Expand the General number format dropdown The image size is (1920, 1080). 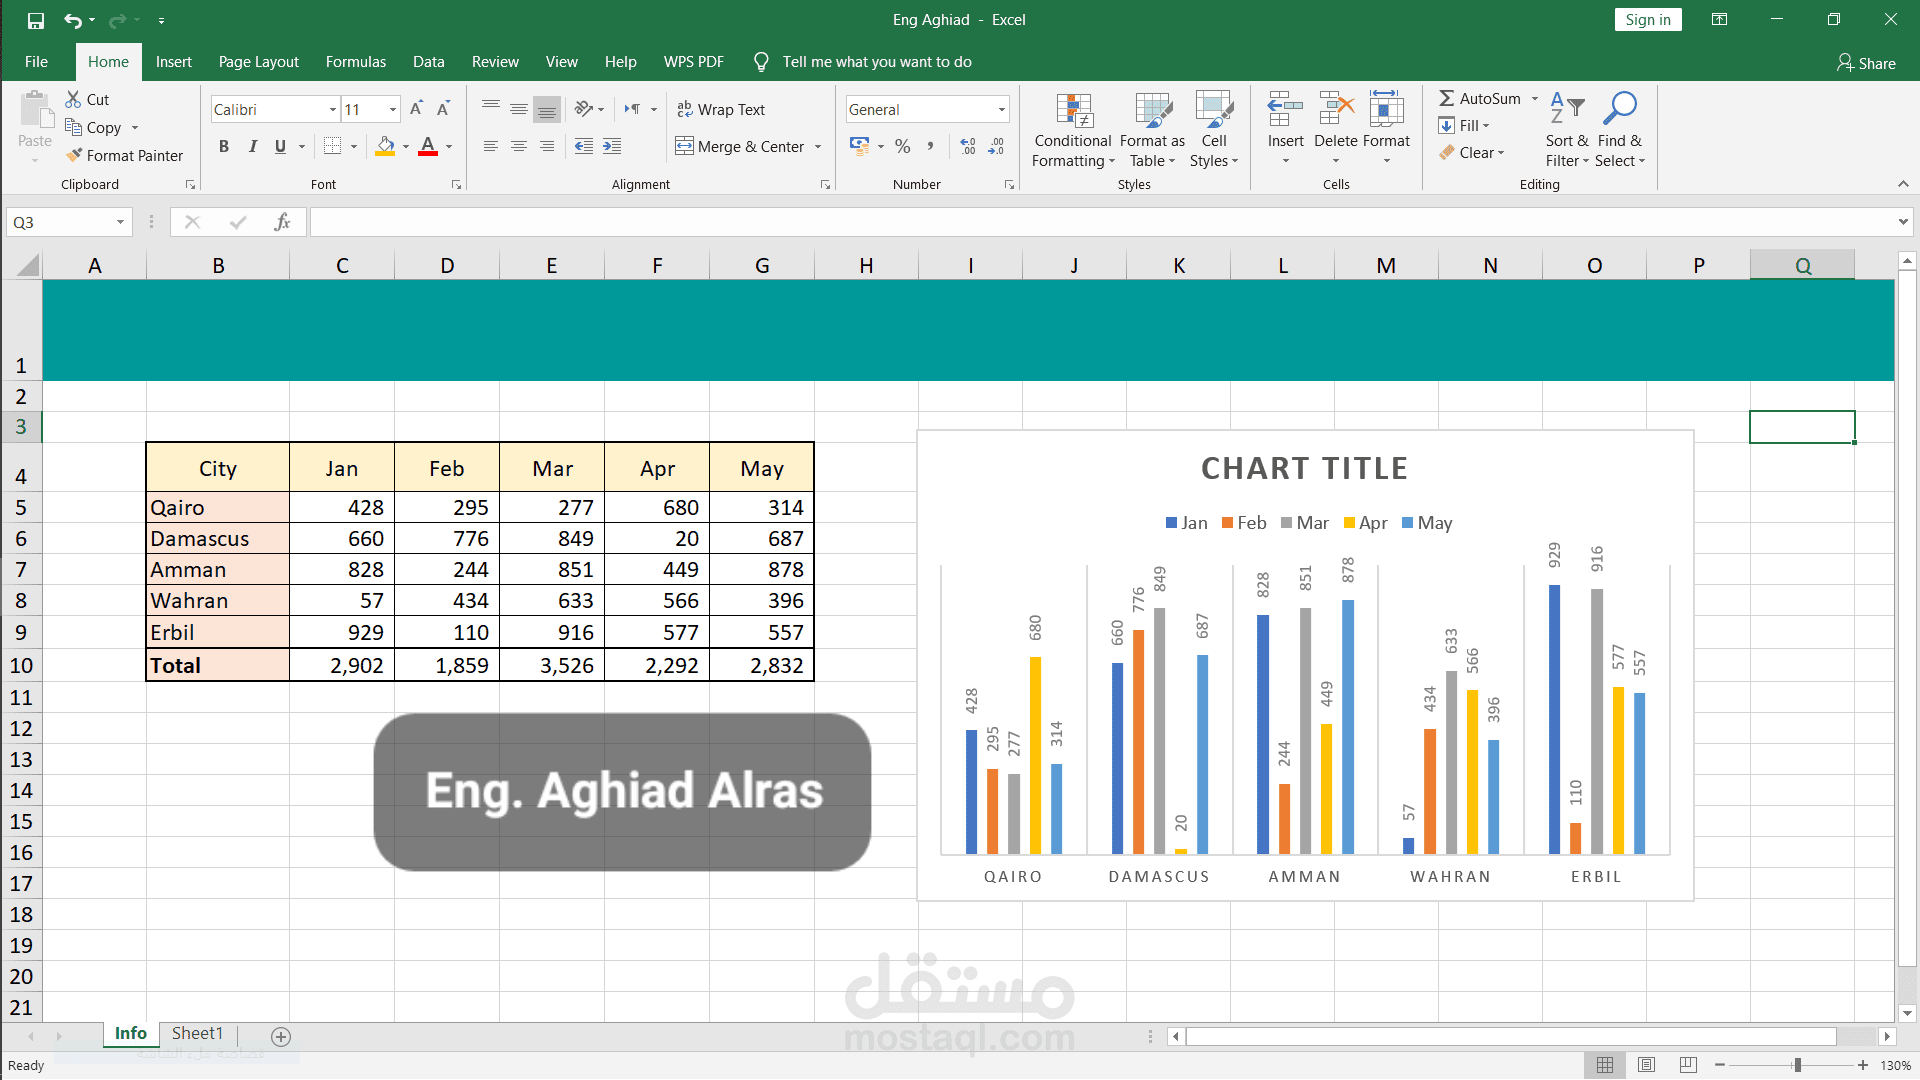coord(1001,109)
